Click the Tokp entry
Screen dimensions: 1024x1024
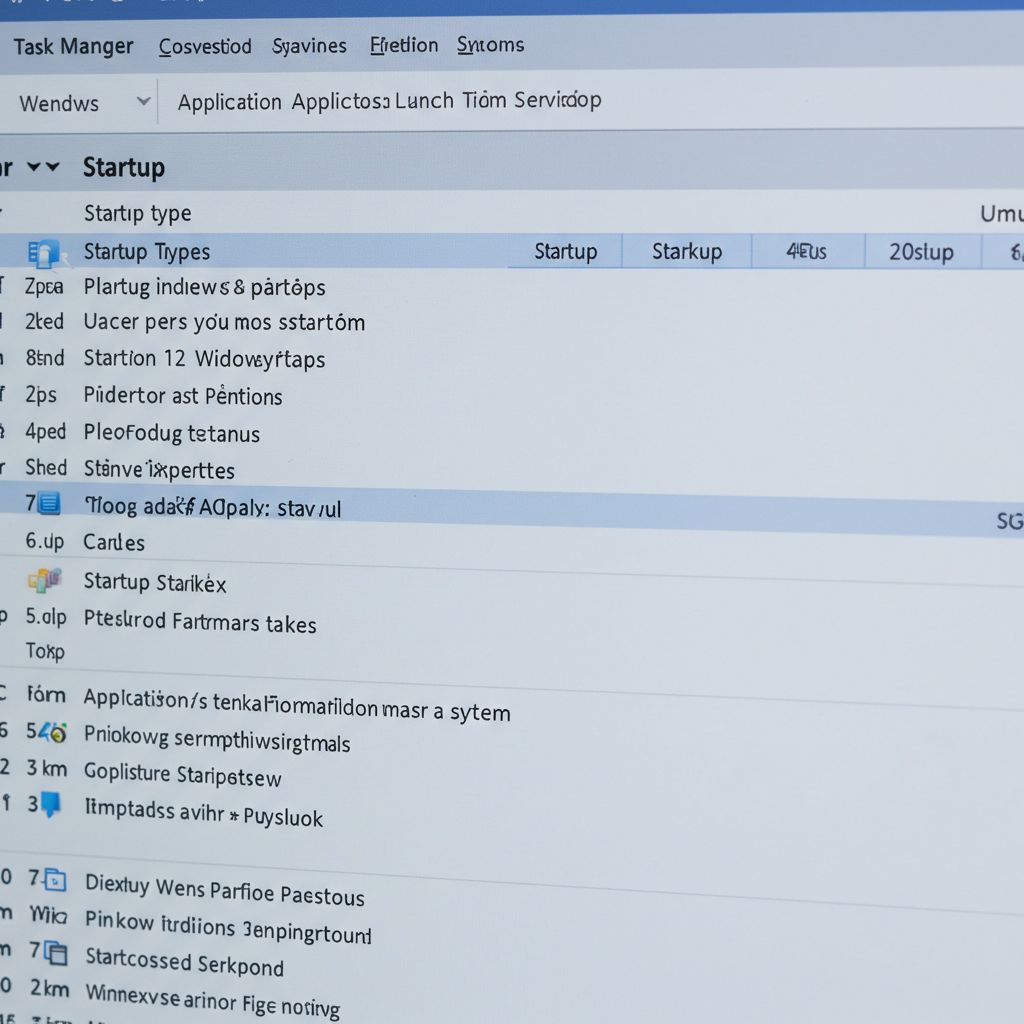pyautogui.click(x=45, y=651)
